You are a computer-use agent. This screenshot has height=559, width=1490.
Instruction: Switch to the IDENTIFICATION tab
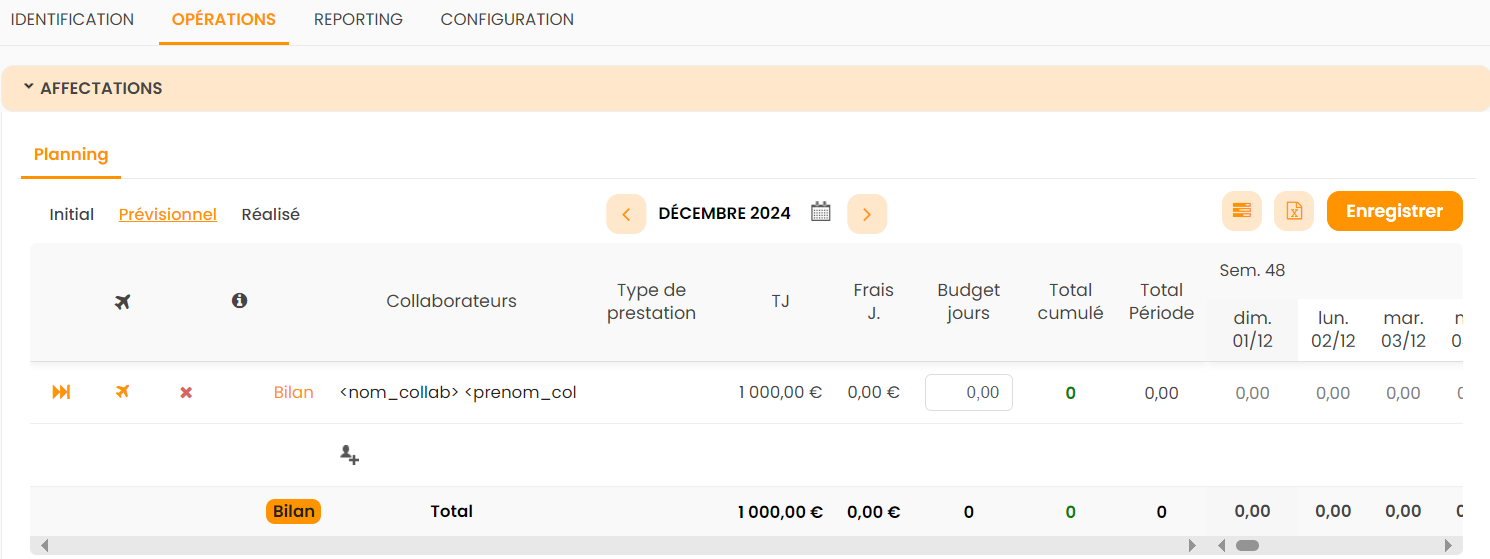[x=72, y=20]
